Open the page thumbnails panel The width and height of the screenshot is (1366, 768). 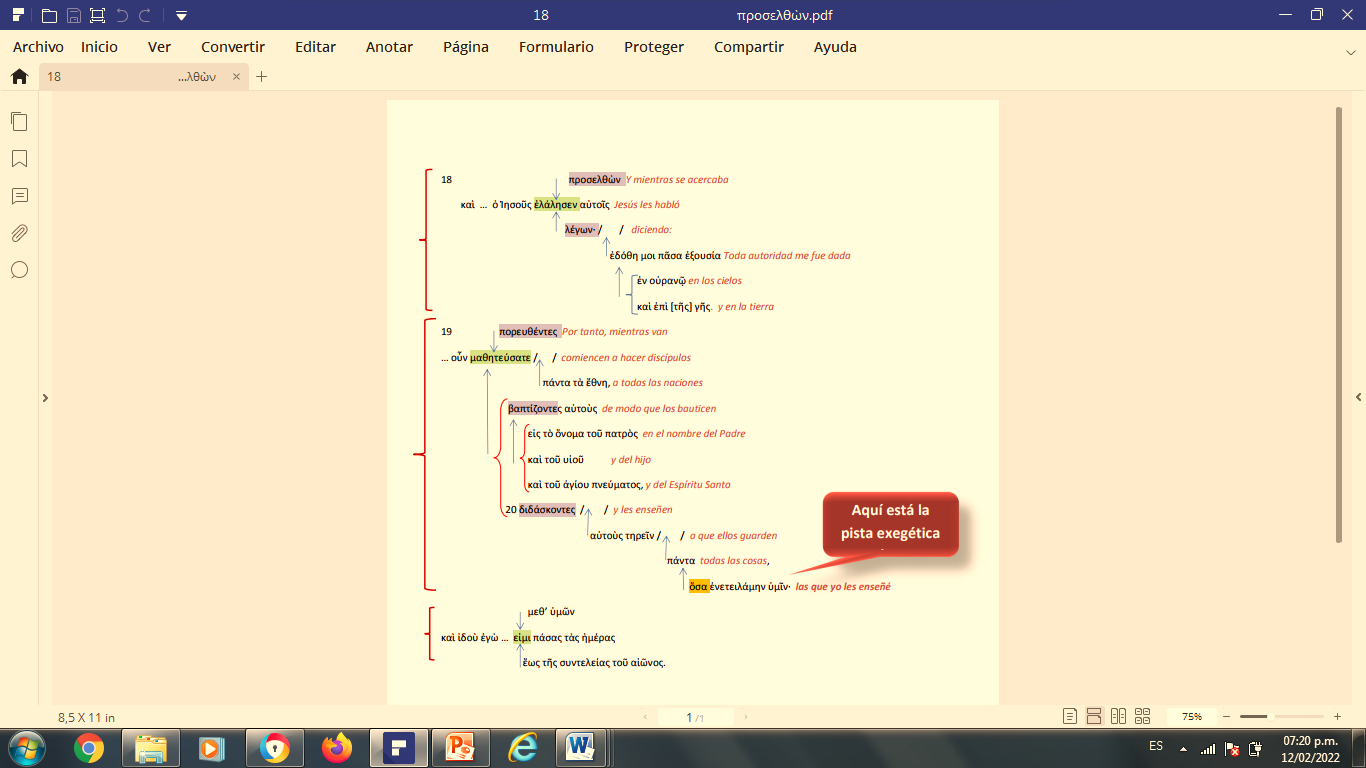tap(19, 121)
